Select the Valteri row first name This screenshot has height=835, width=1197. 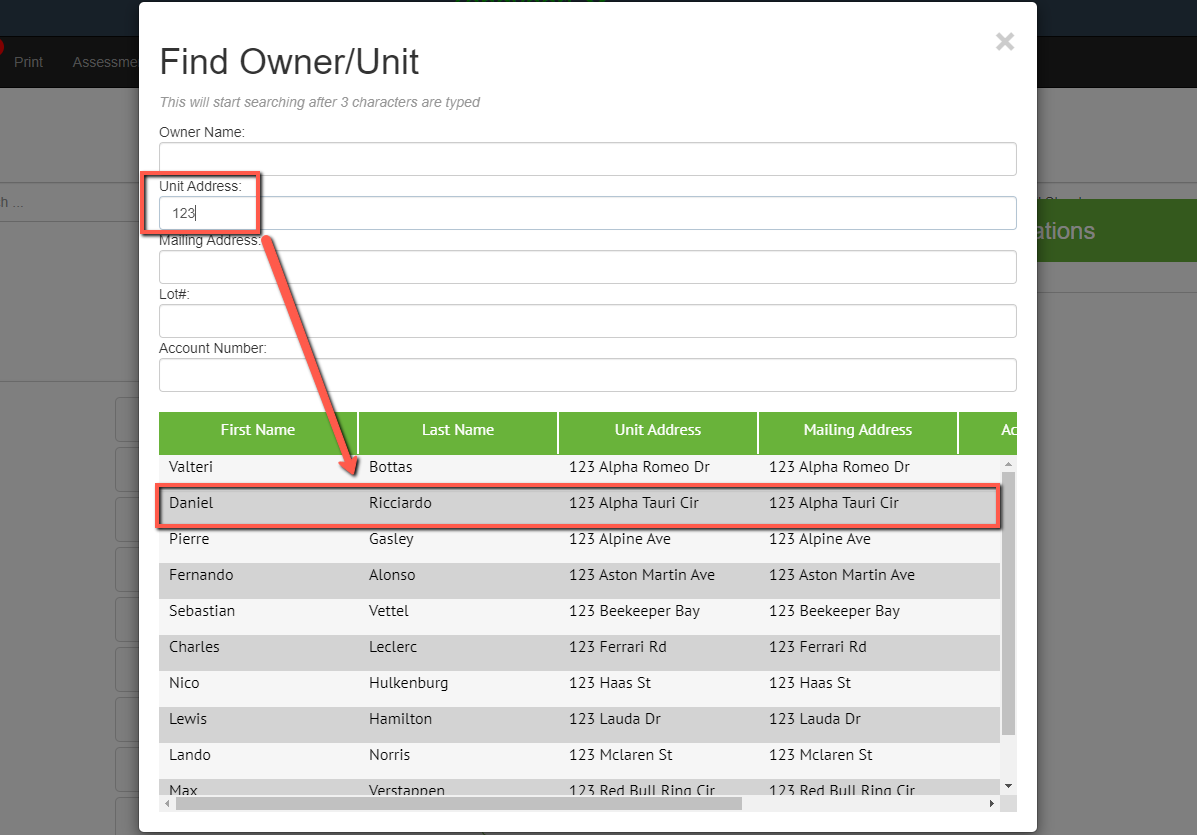tap(191, 466)
